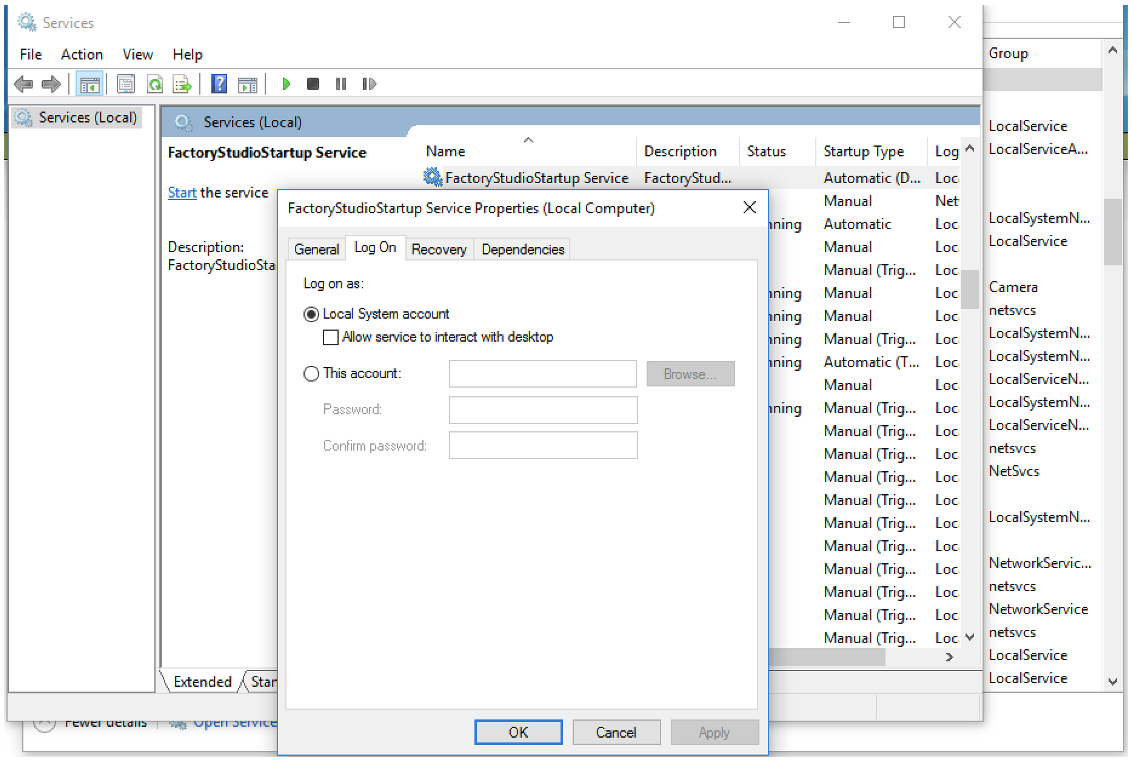Open Help using the blue question mark icon
The height and width of the screenshot is (762, 1132).
tap(219, 85)
